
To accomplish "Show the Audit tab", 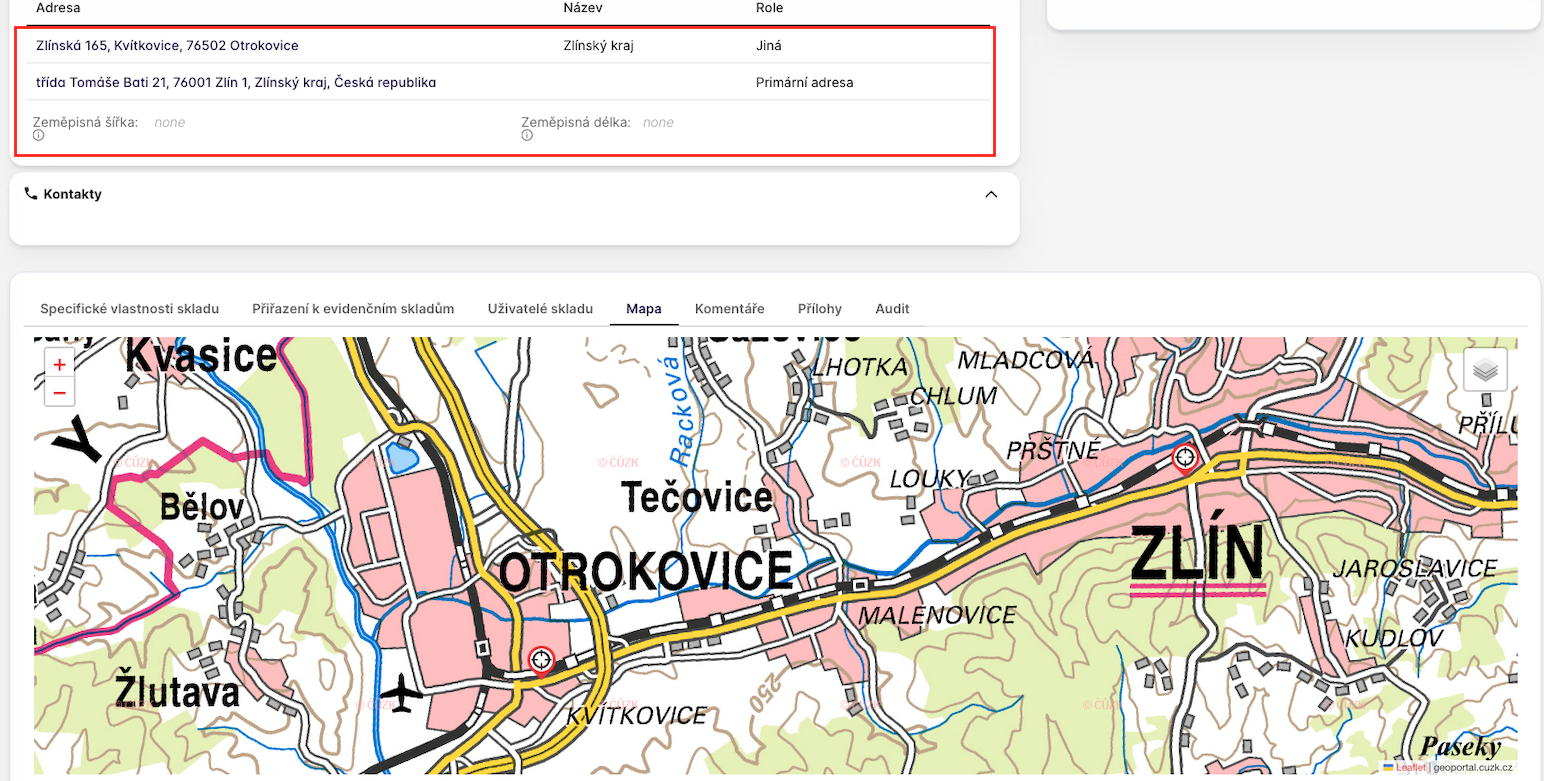I will [x=892, y=309].
